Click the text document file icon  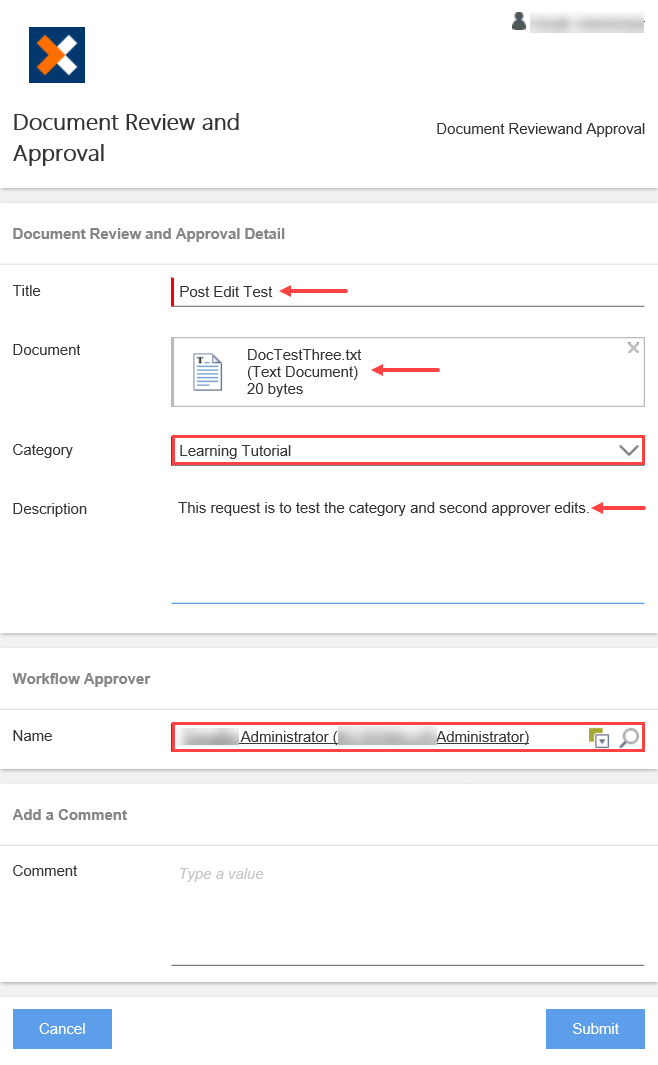(x=206, y=371)
